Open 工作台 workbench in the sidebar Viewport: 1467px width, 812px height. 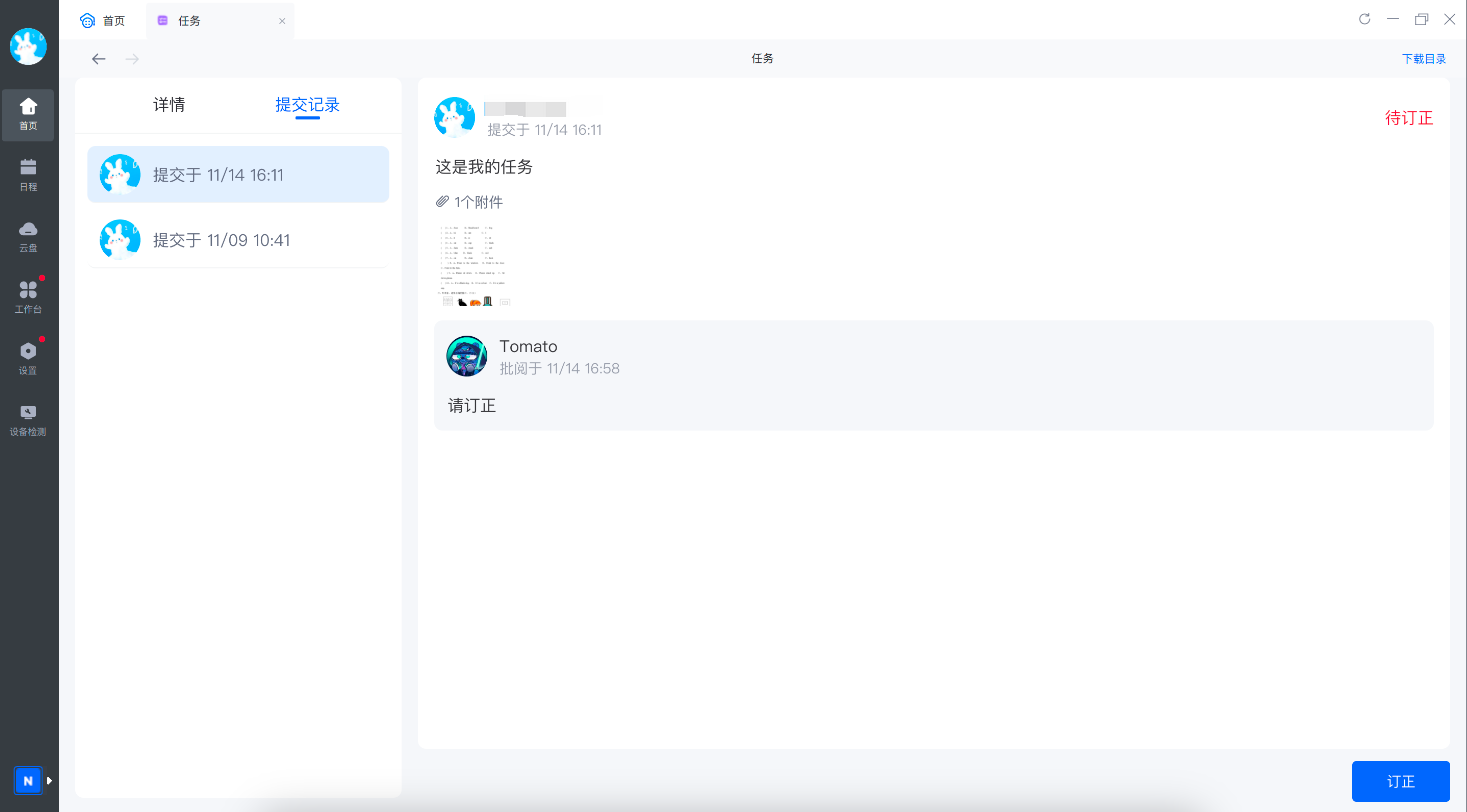click(28, 298)
